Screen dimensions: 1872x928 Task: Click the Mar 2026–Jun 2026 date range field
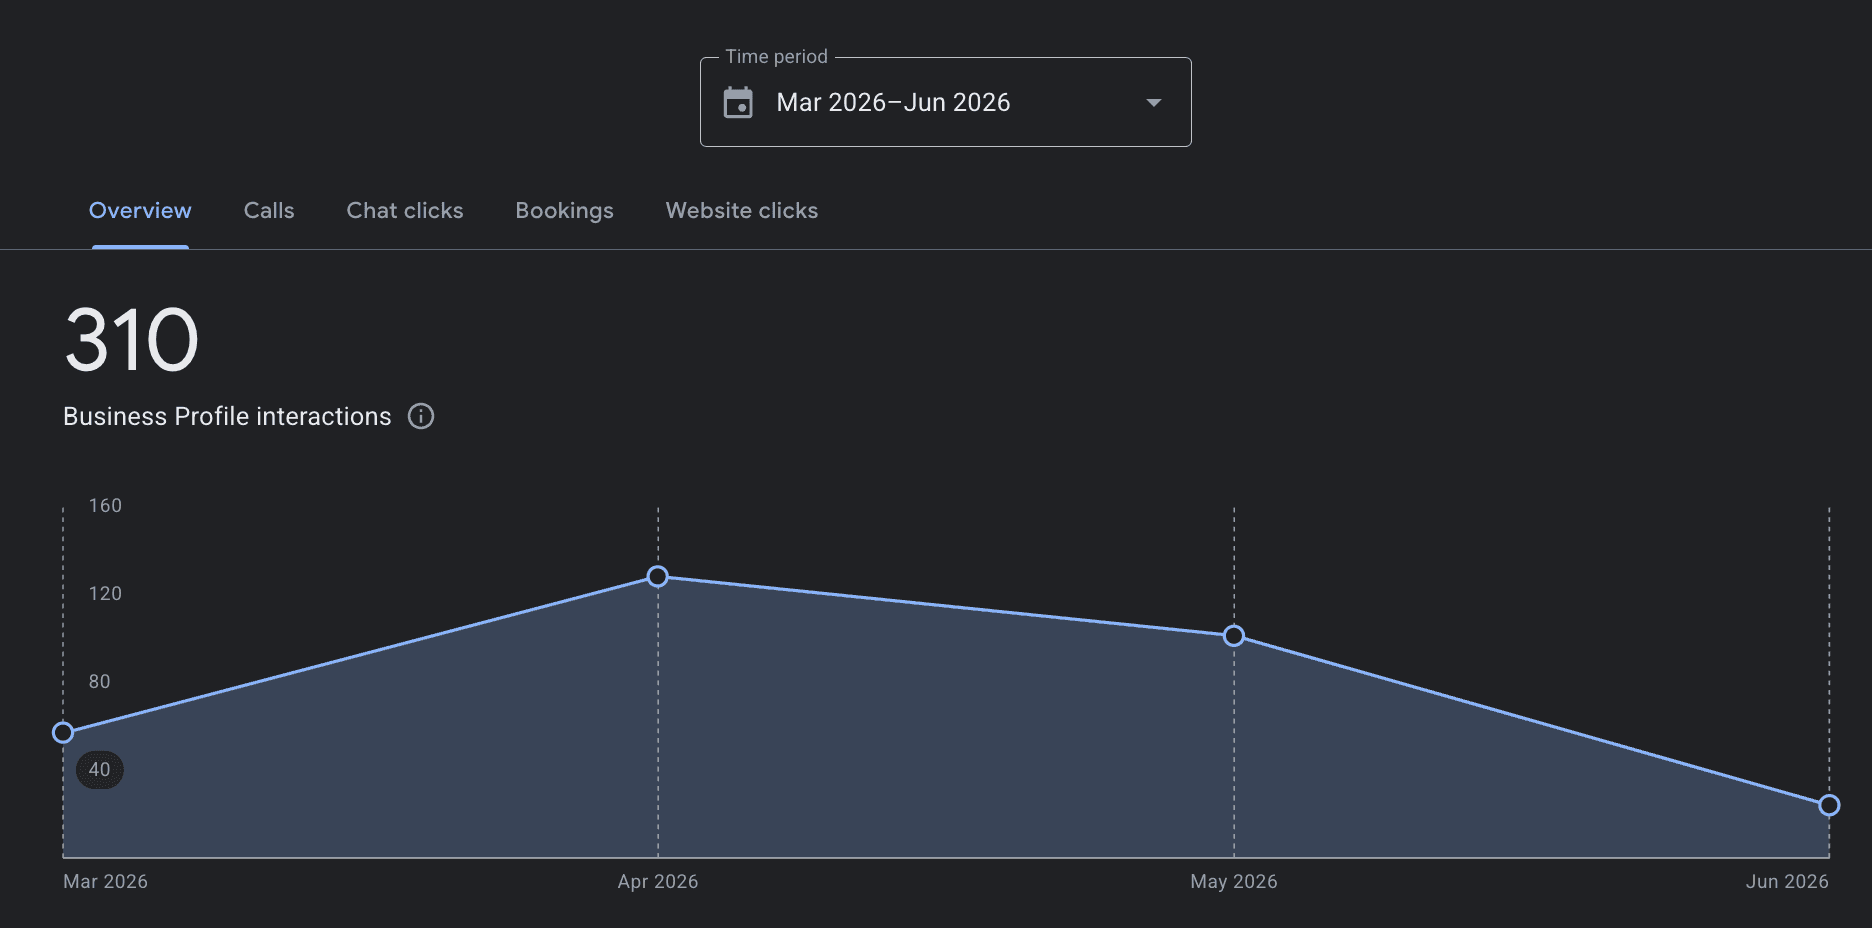click(x=945, y=102)
